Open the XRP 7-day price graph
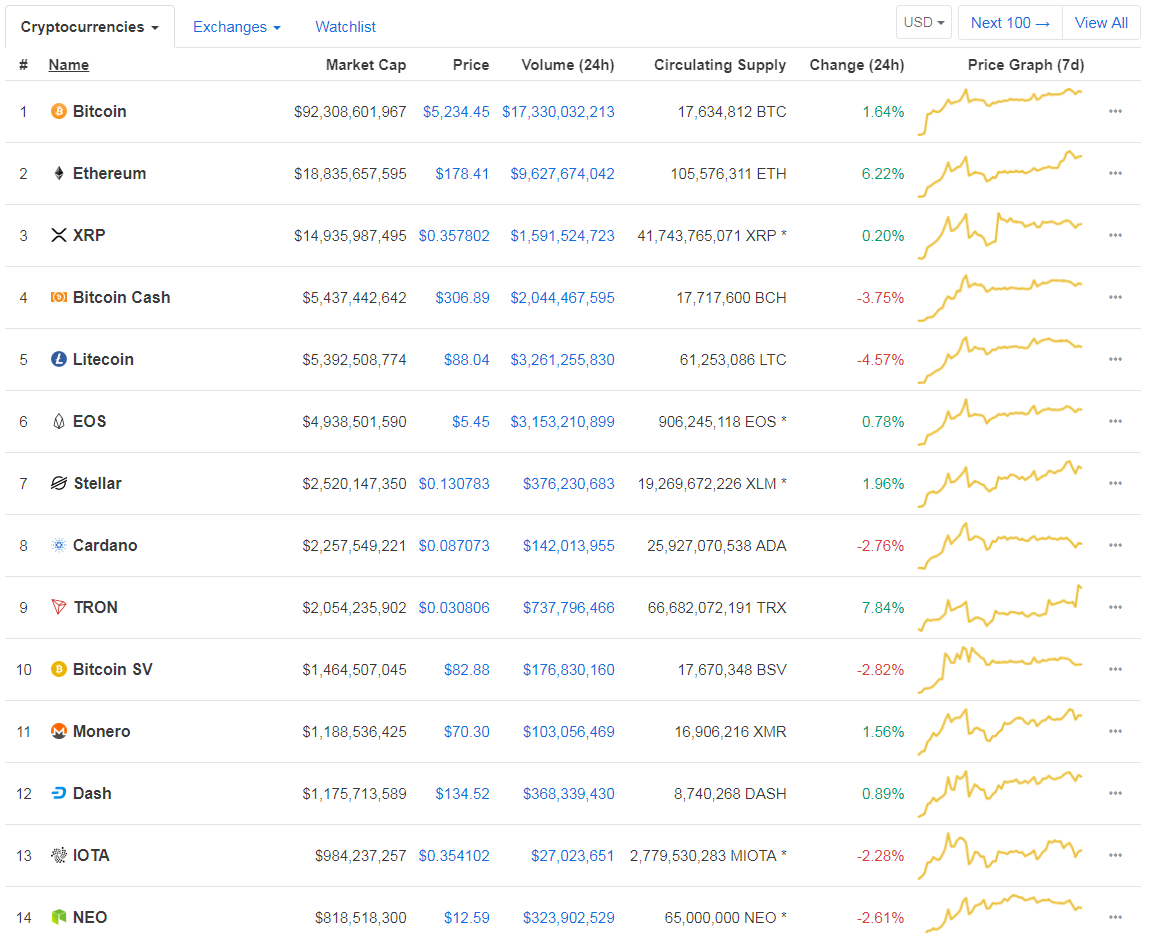The height and width of the screenshot is (933, 1151). point(1001,236)
